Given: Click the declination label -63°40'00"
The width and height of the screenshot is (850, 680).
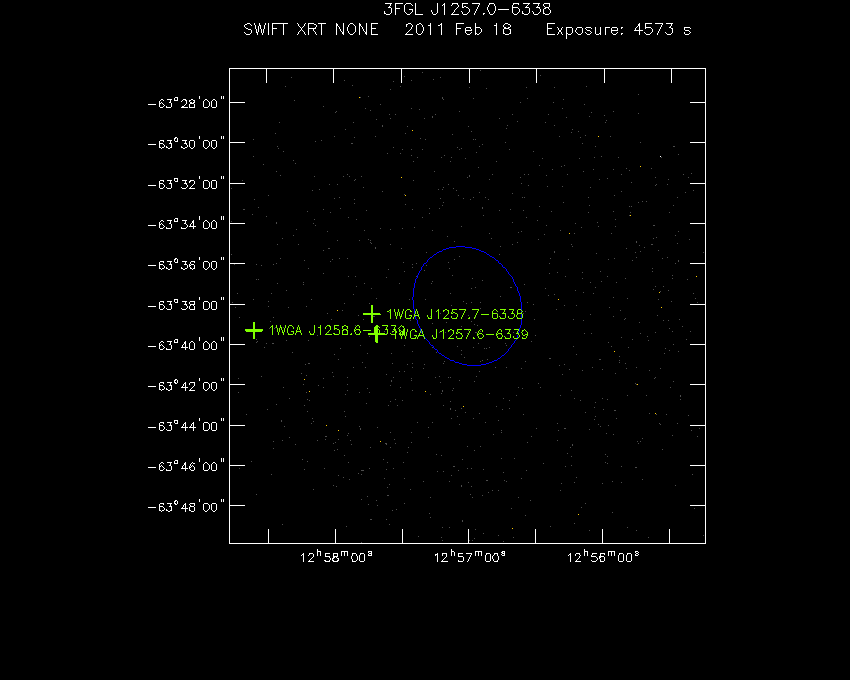Looking at the screenshot, I should pyautogui.click(x=186, y=345).
